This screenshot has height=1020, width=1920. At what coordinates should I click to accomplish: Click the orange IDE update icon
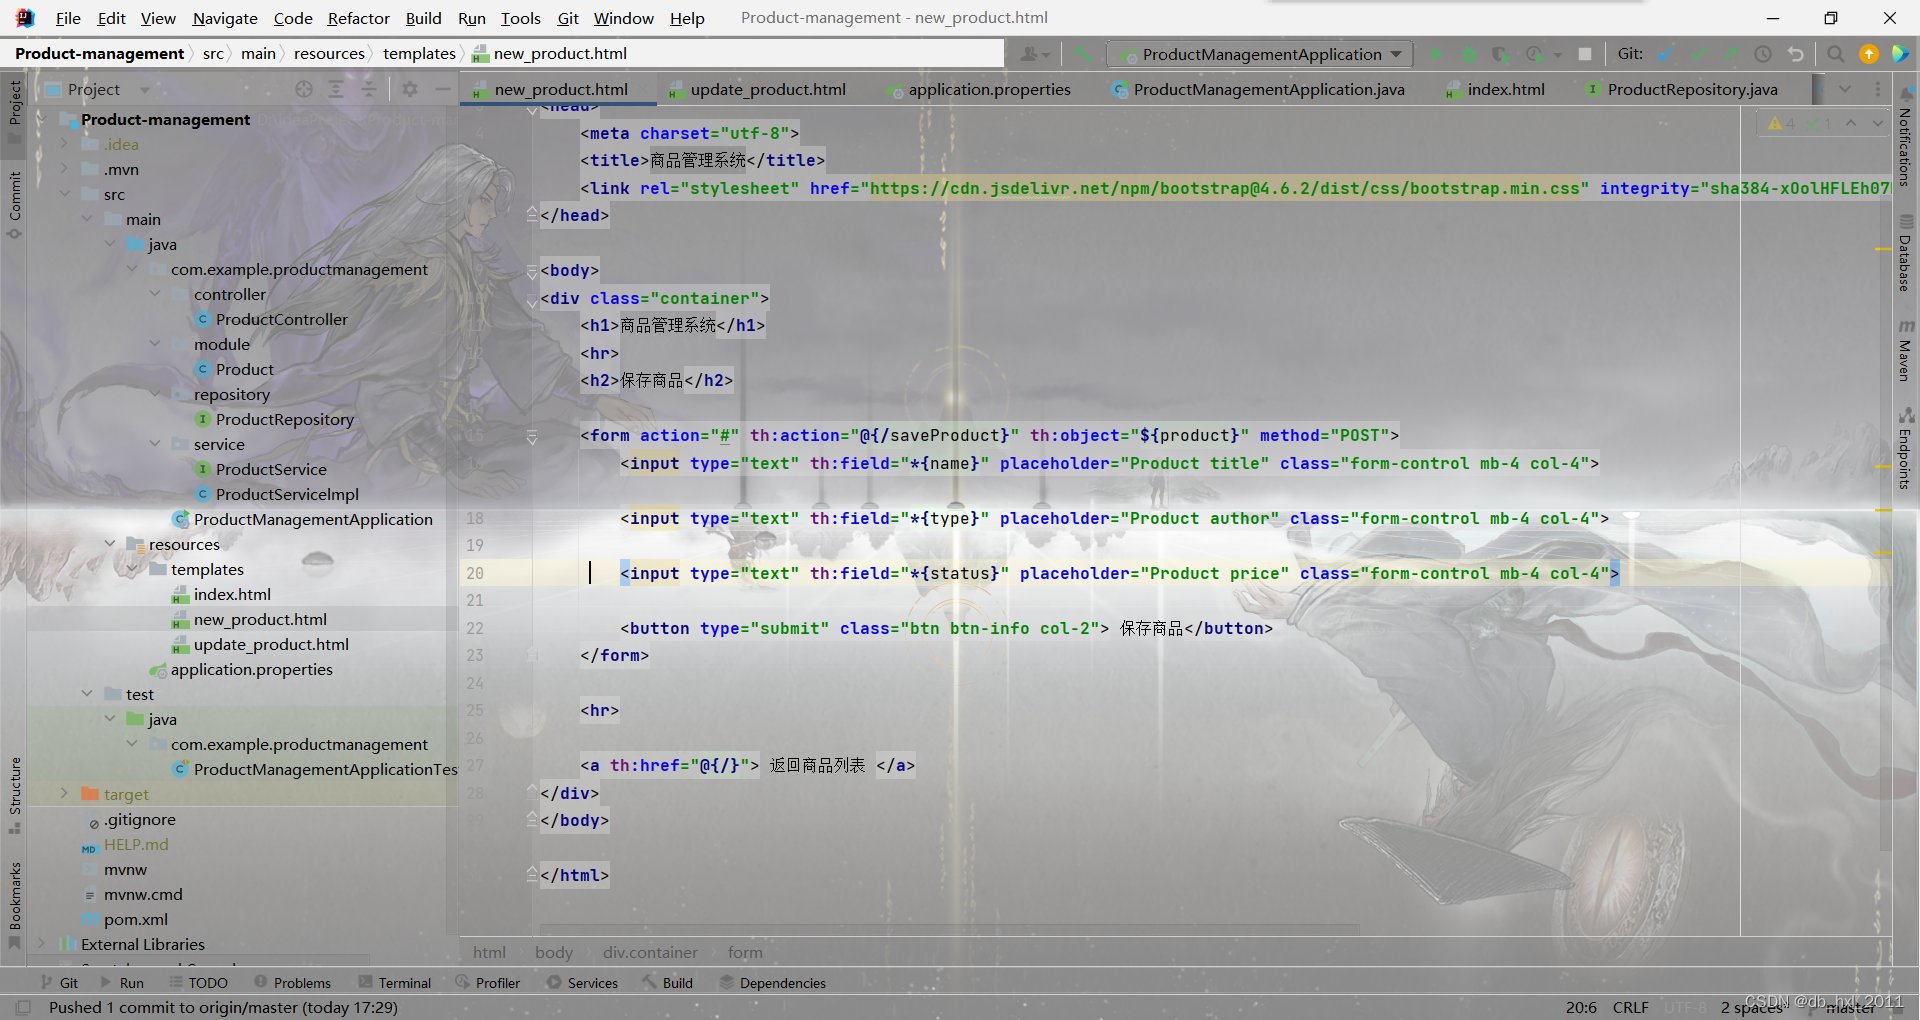1868,54
